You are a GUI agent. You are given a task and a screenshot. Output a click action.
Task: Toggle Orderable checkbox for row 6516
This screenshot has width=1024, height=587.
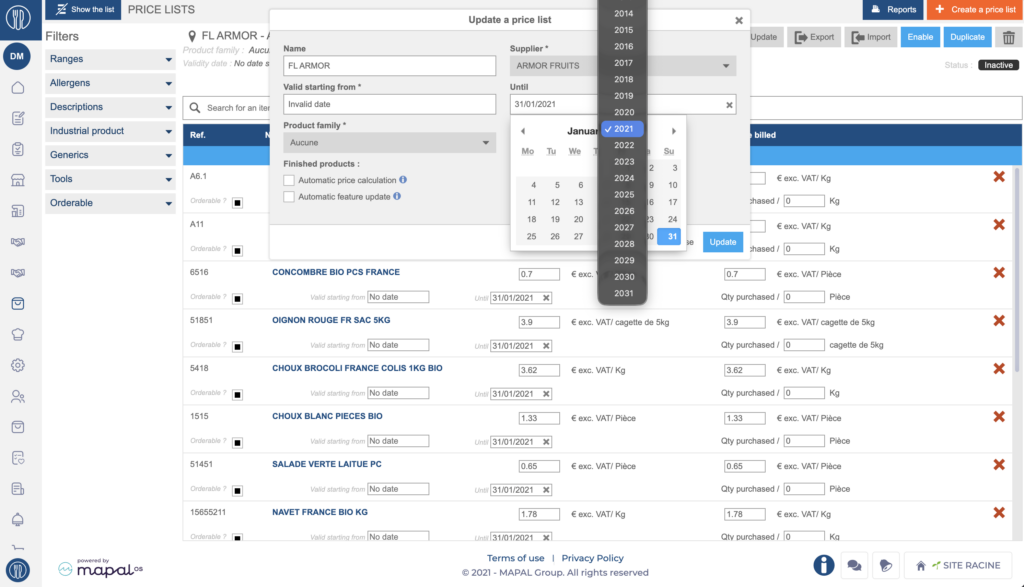point(238,298)
